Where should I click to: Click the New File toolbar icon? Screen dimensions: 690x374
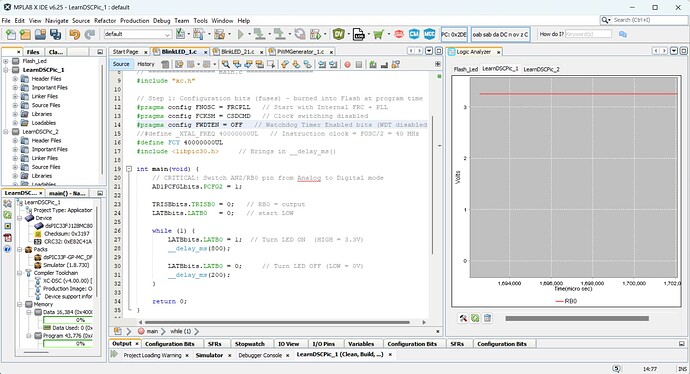coord(11,34)
